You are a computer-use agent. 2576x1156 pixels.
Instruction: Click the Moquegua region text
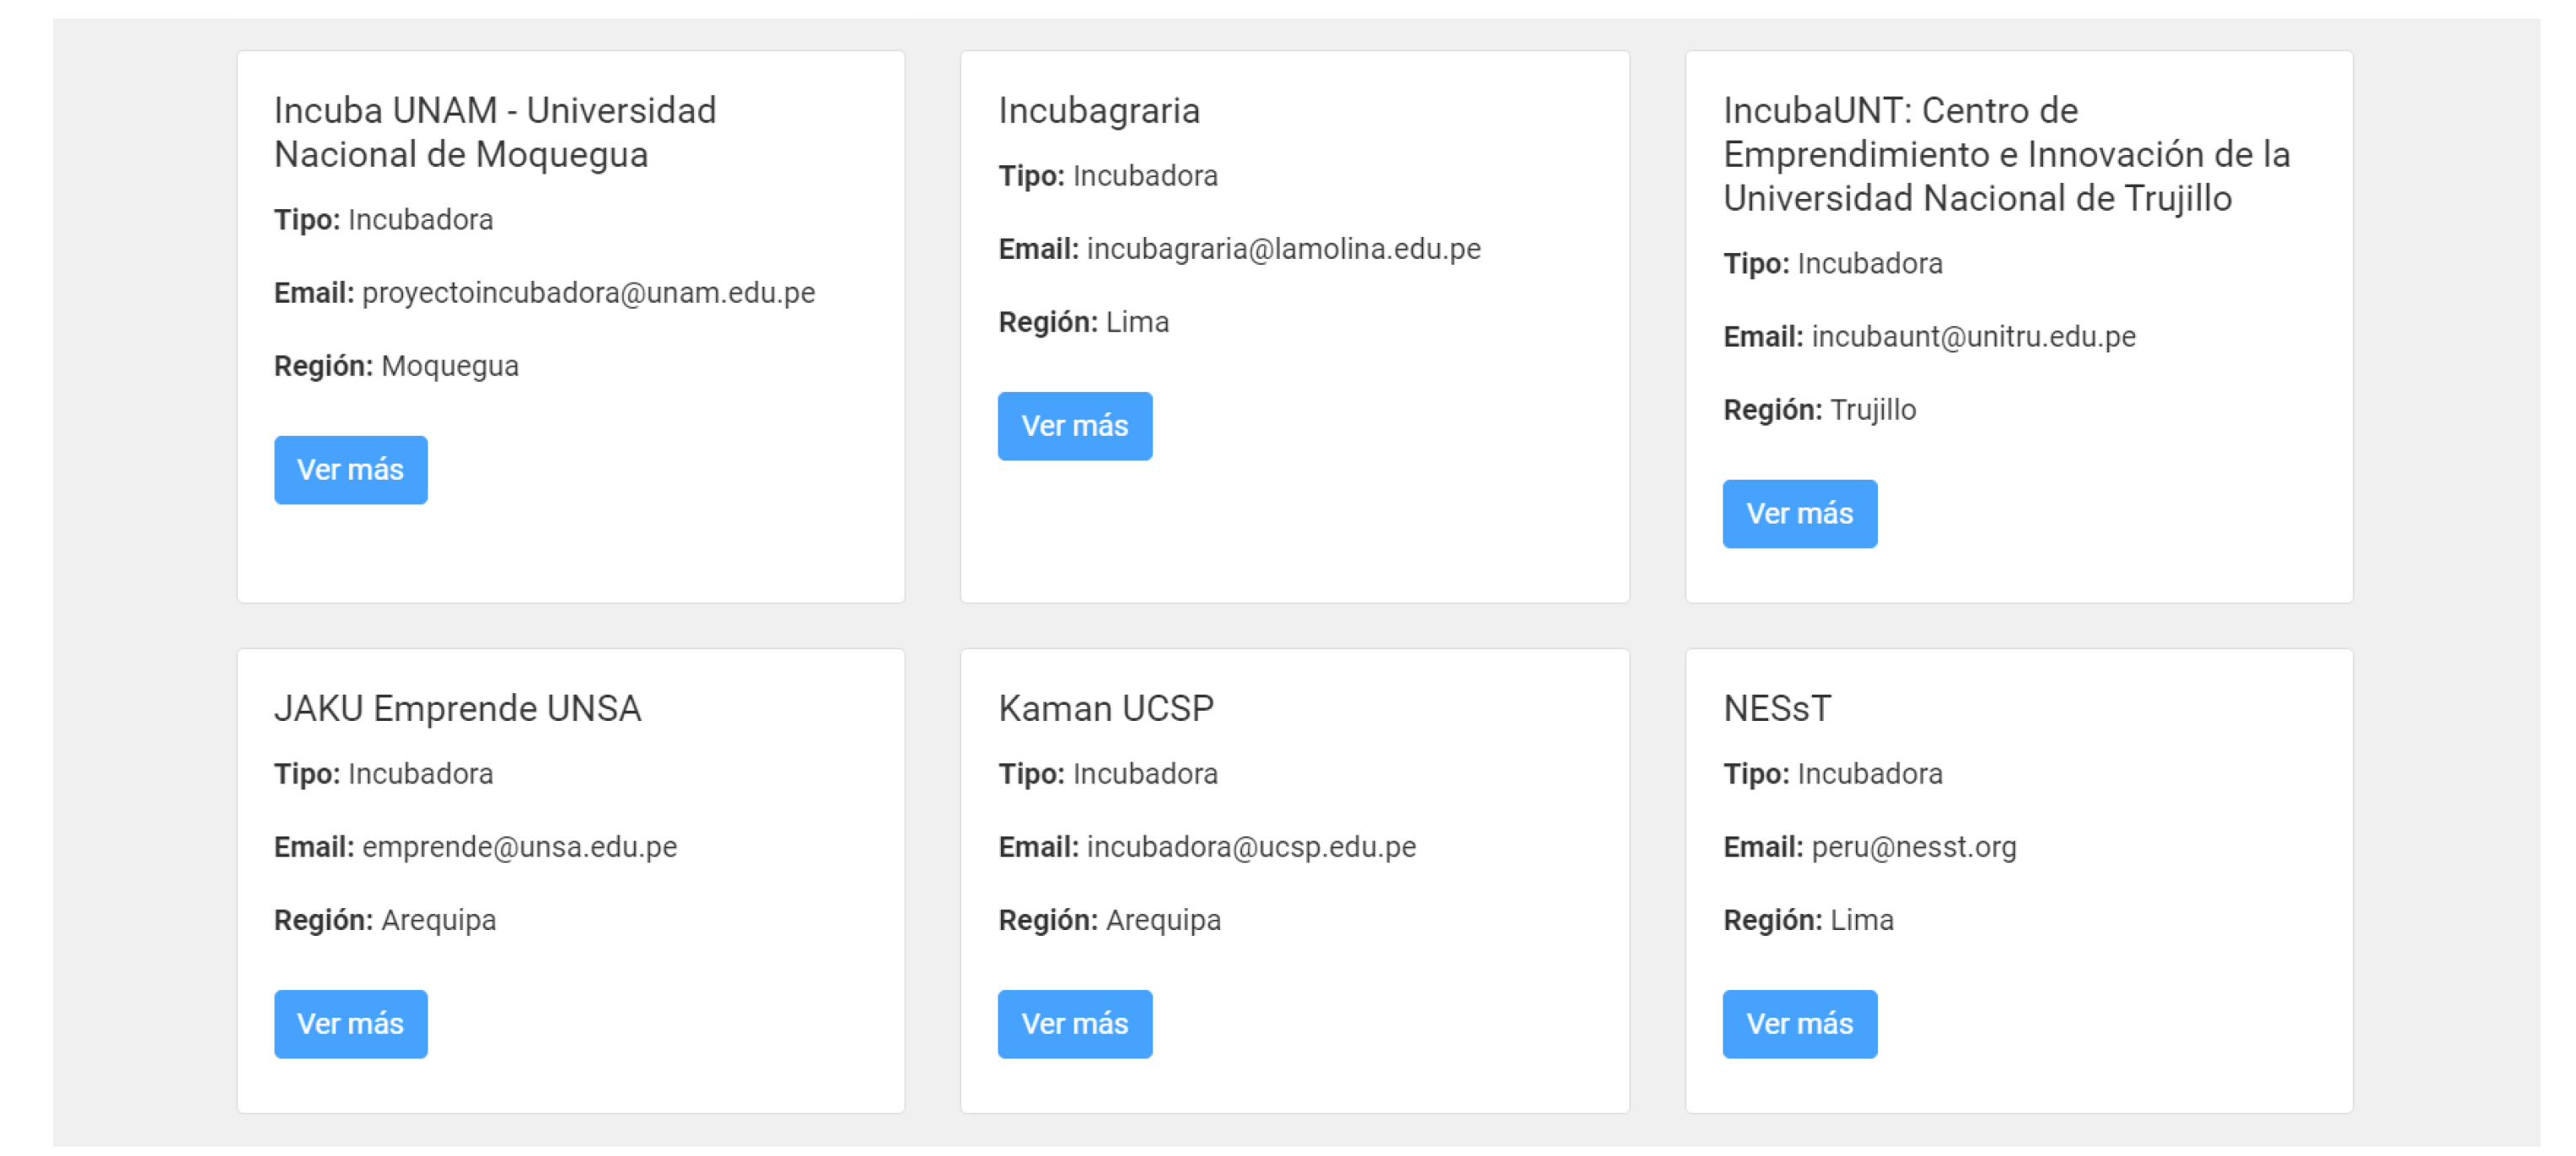pyautogui.click(x=450, y=366)
